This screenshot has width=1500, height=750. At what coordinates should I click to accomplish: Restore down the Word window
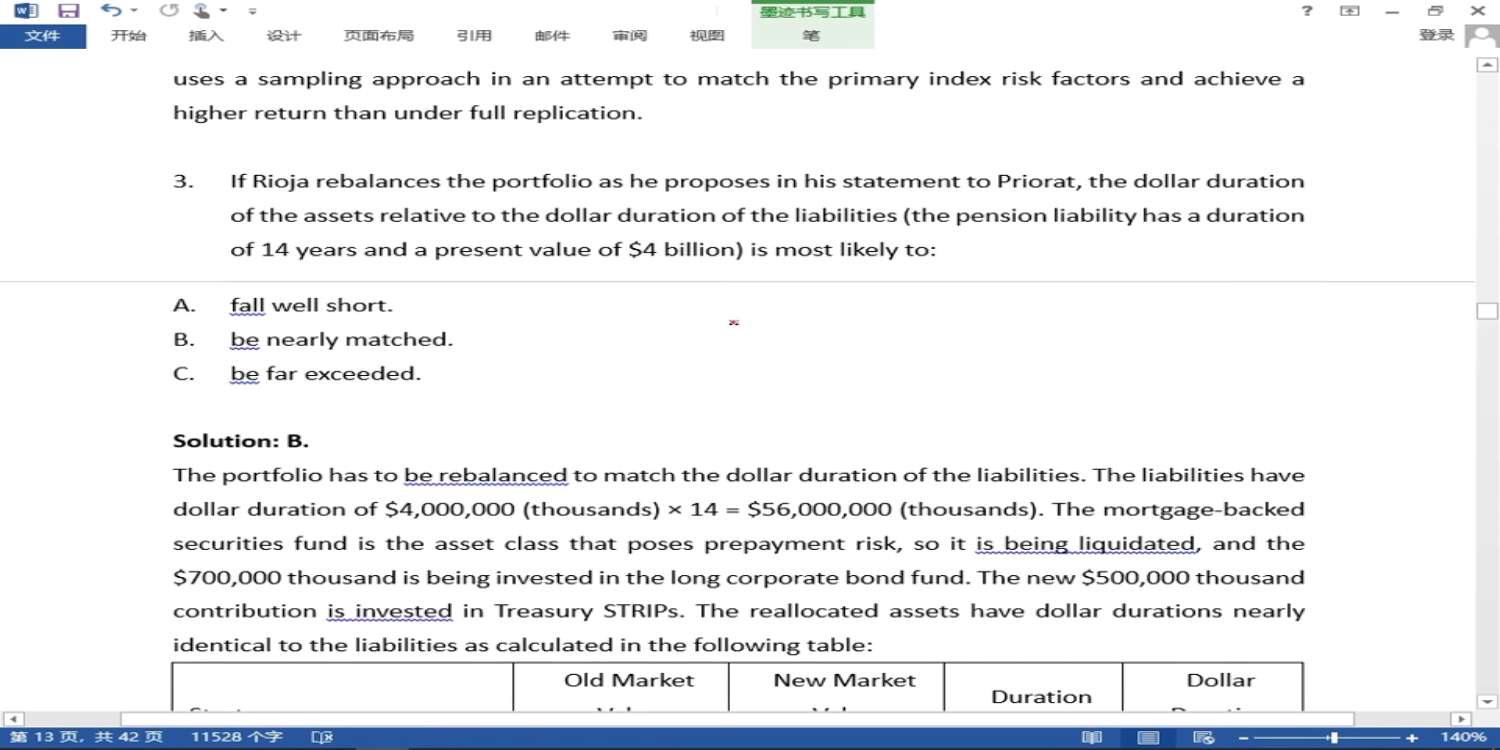(1436, 11)
